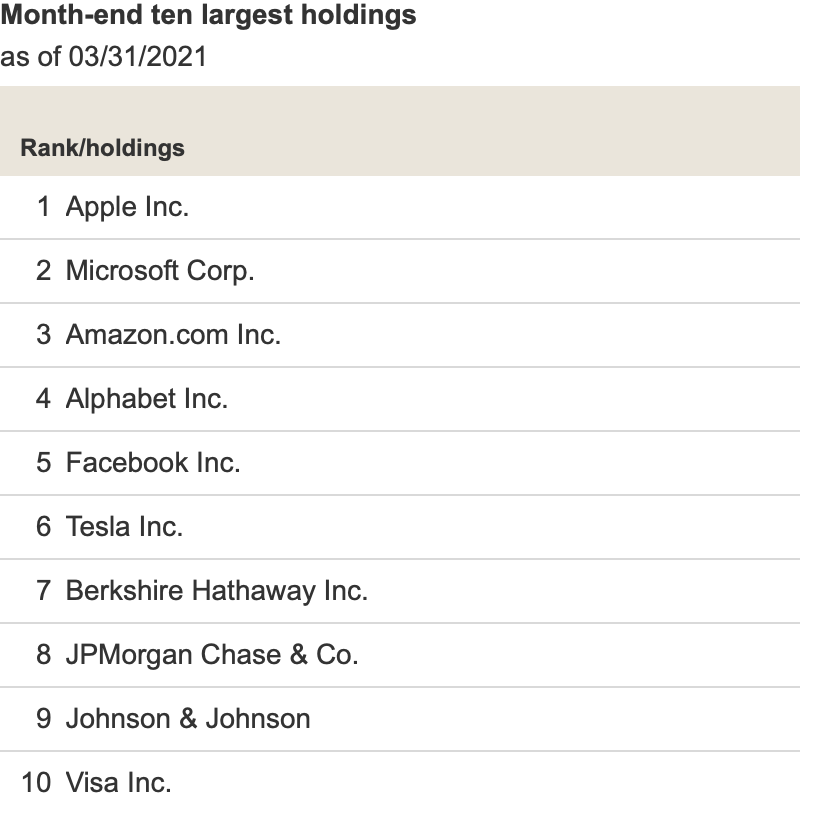Click rank number 9 beside Johnson & Johnson
This screenshot has width=826, height=820.
tap(44, 718)
